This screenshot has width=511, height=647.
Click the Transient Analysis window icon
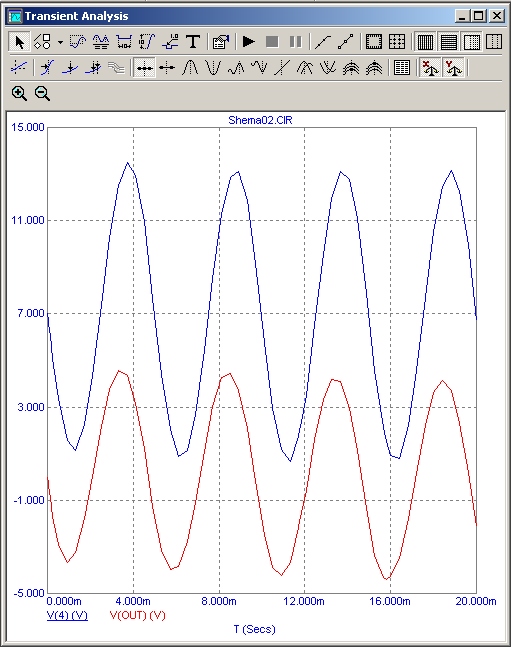click(x=15, y=17)
